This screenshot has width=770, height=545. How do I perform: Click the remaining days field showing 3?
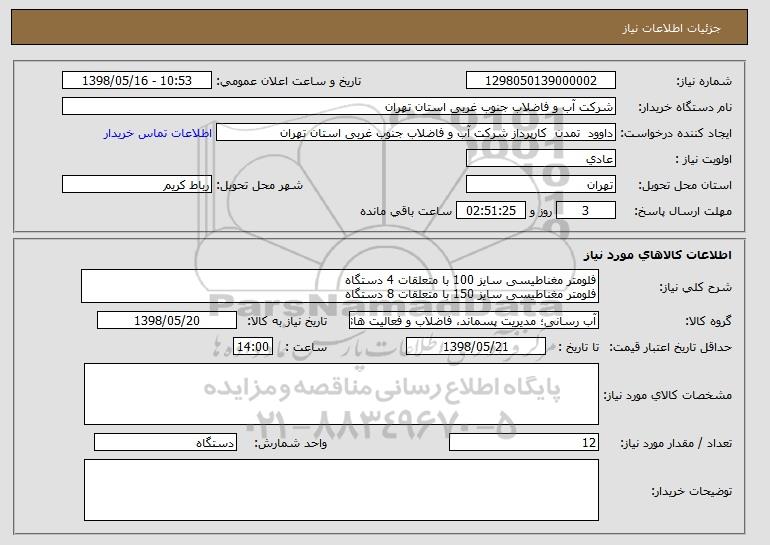click(x=585, y=211)
